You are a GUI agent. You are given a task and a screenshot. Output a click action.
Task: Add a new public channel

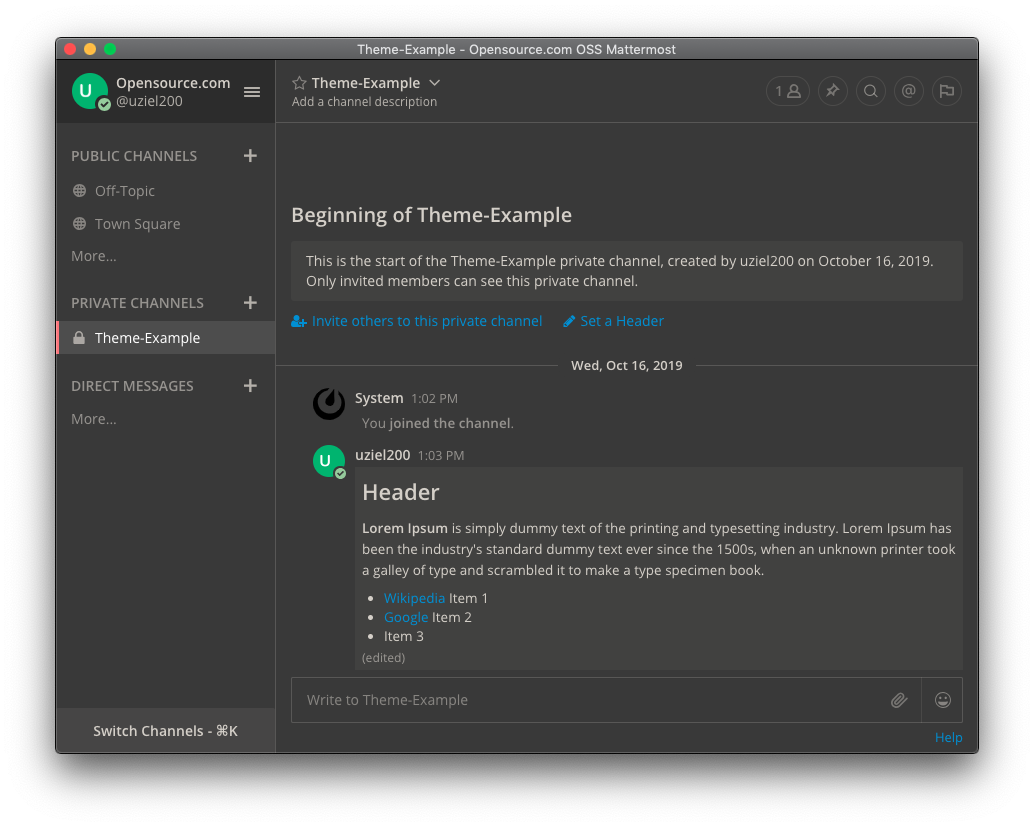[250, 156]
